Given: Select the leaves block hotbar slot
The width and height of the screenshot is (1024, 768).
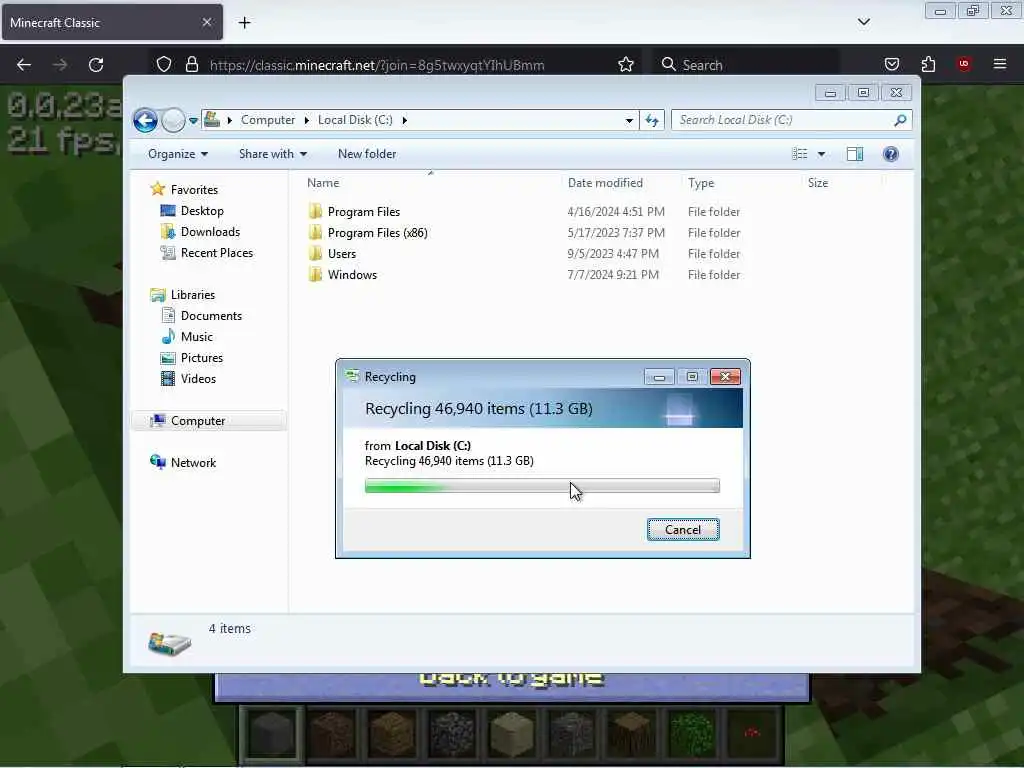Looking at the screenshot, I should coord(692,734).
